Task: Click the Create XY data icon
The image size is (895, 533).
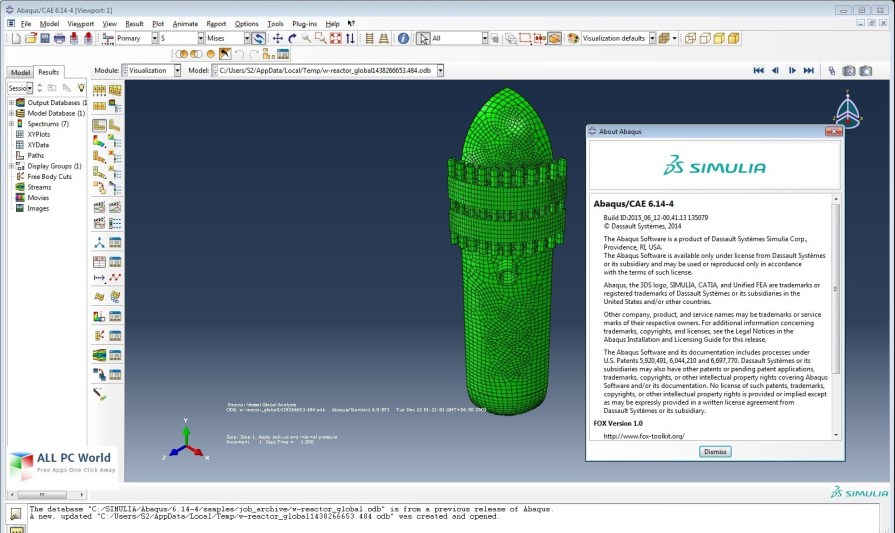Action: coord(99,262)
